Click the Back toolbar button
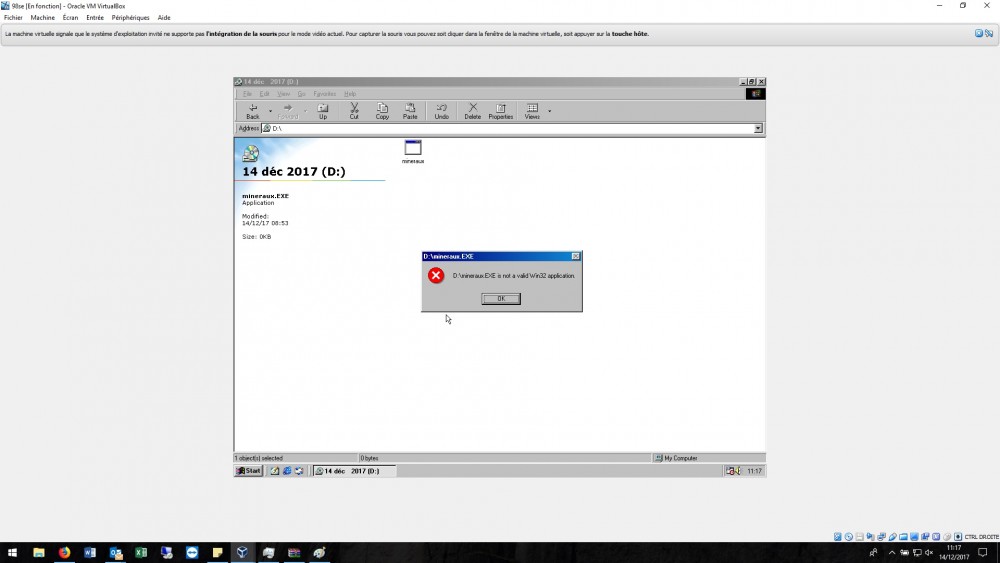Viewport: 1000px width, 563px height. coord(253,111)
